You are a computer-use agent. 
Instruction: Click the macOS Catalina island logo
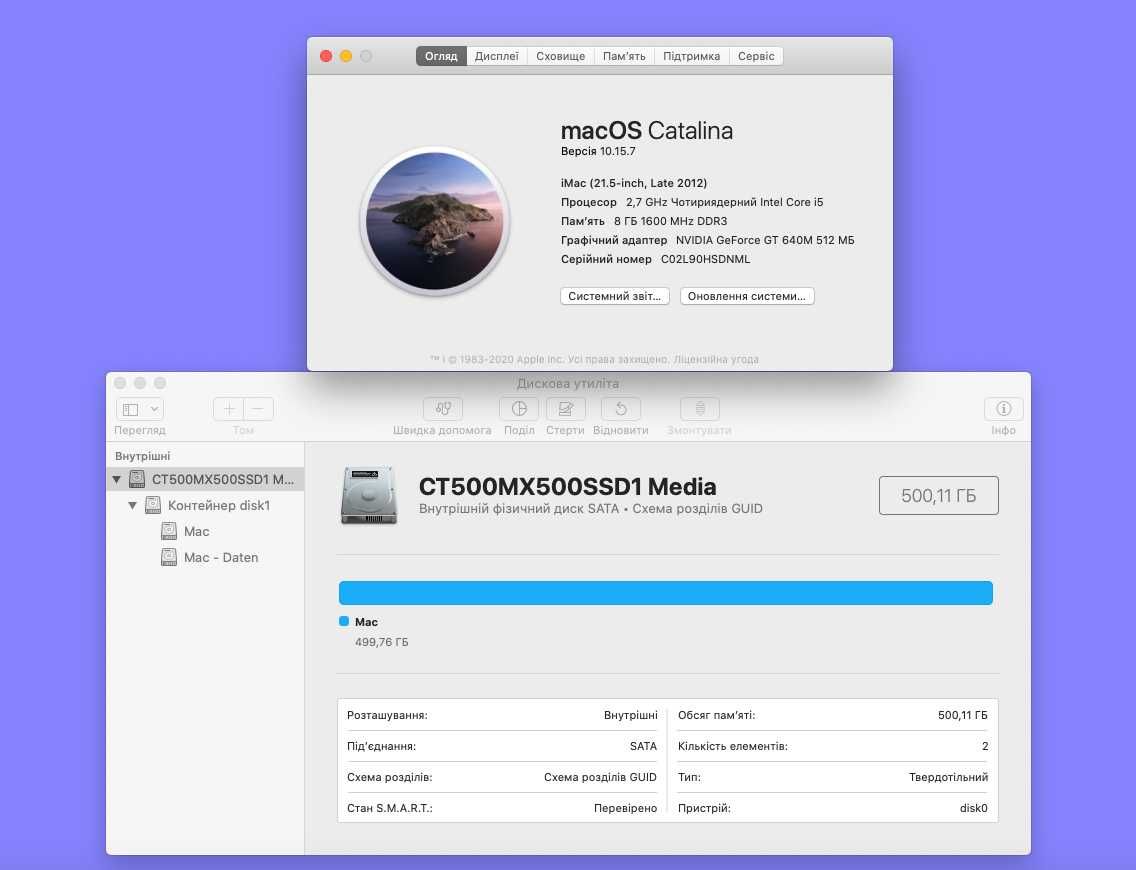[x=435, y=221]
